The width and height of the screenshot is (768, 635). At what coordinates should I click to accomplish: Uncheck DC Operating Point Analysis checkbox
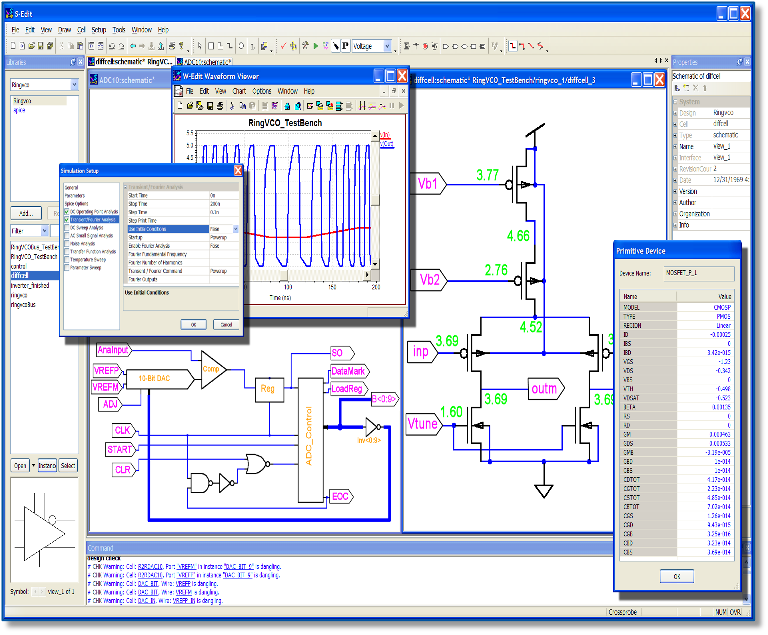[67, 212]
